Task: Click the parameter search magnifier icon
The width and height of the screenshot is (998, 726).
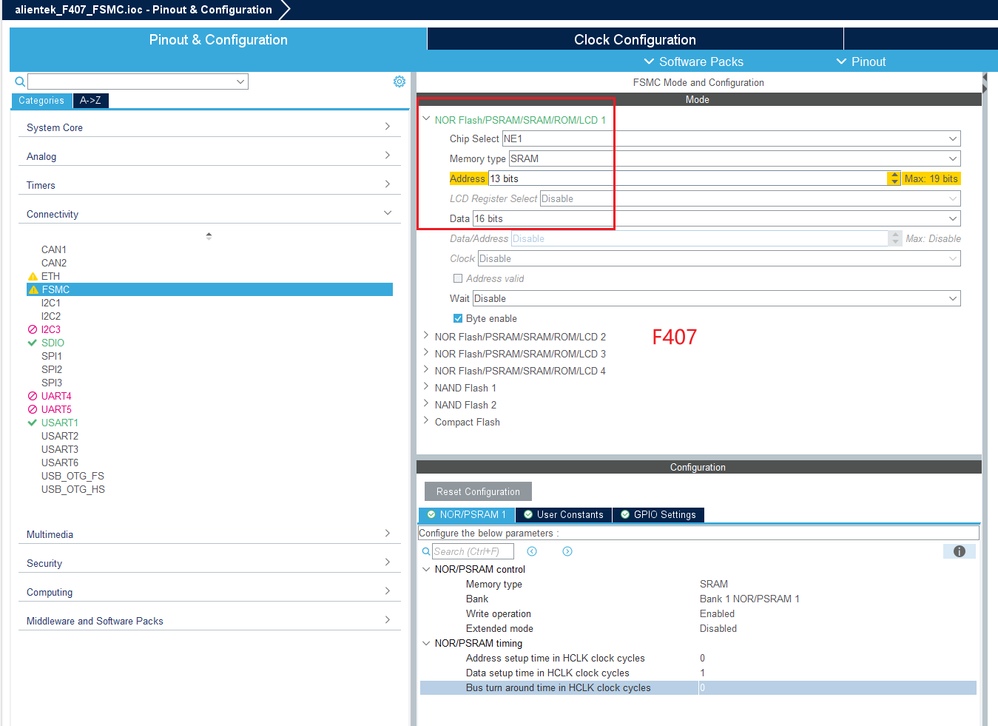Action: point(426,552)
